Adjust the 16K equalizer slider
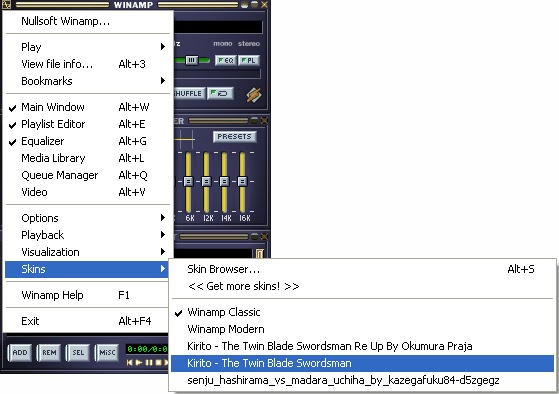Viewport: 559px width, 394px height. (x=242, y=182)
